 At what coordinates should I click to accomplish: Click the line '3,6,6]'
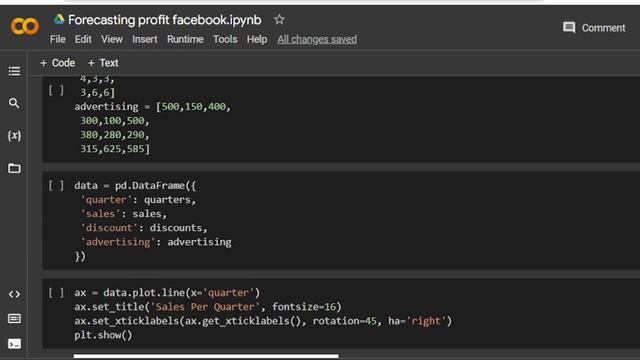pyautogui.click(x=98, y=93)
